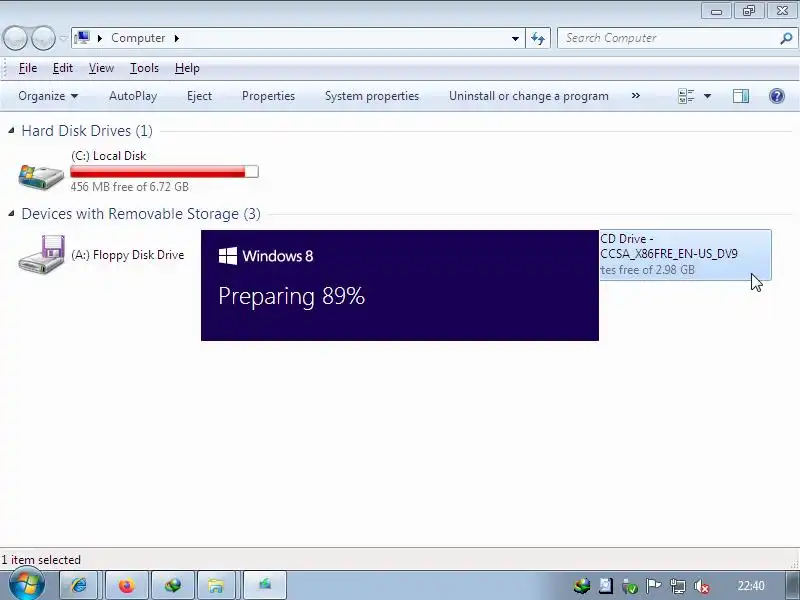Screen dimensions: 800x600
Task: Show more toolbar commands chevron
Action: coord(636,96)
